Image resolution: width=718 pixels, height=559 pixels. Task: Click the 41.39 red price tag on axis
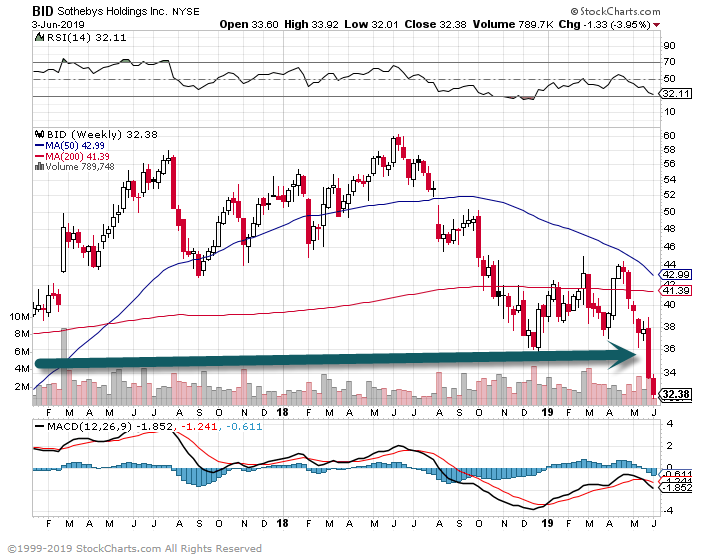(x=675, y=291)
